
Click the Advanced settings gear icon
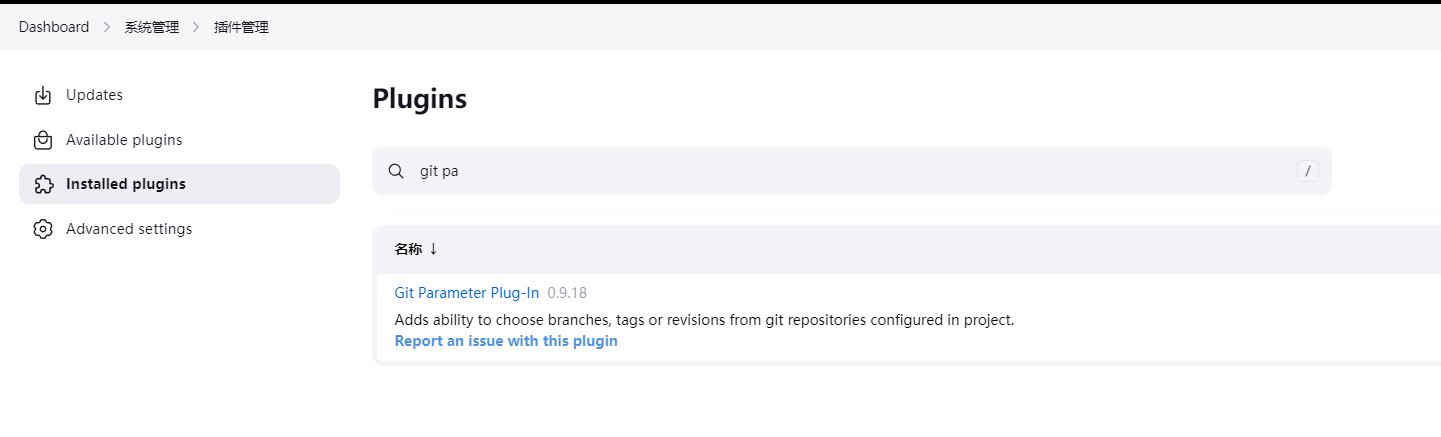[42, 229]
